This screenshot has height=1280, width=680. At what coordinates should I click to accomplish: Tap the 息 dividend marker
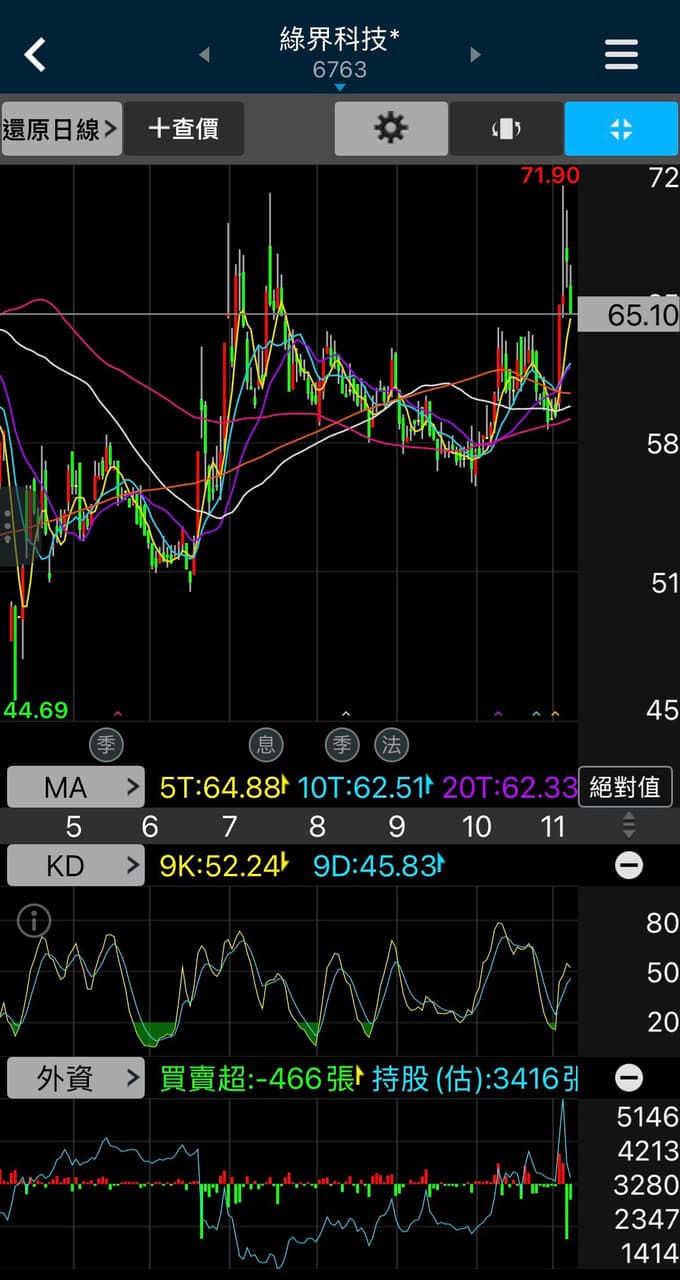click(x=265, y=744)
